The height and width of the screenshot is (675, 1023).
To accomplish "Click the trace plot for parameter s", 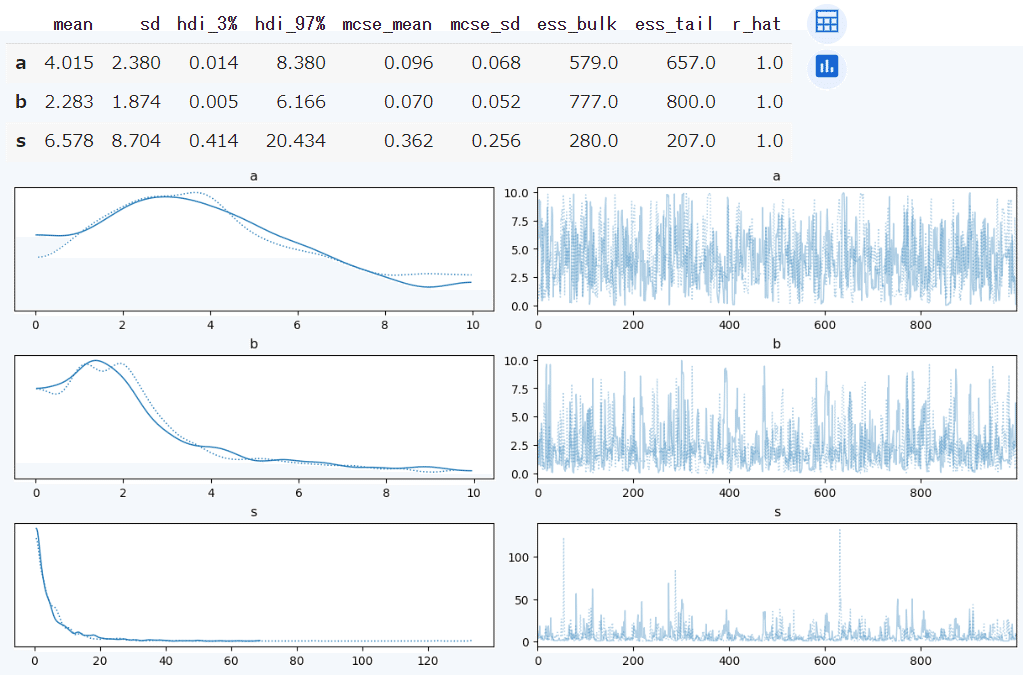I will [x=776, y=585].
